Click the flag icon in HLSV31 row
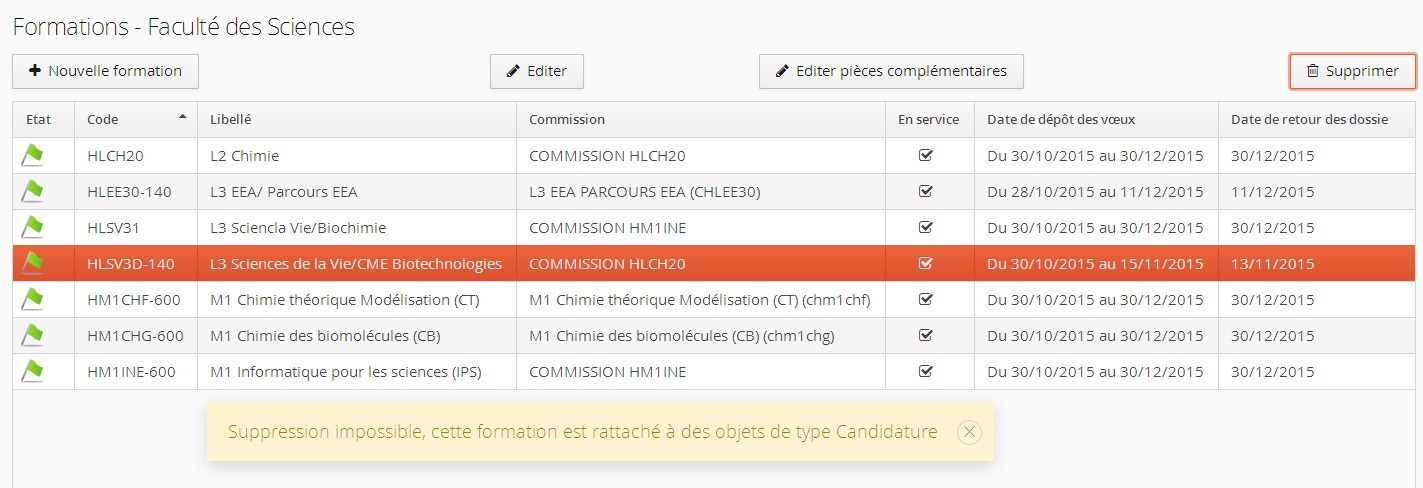 coord(33,227)
